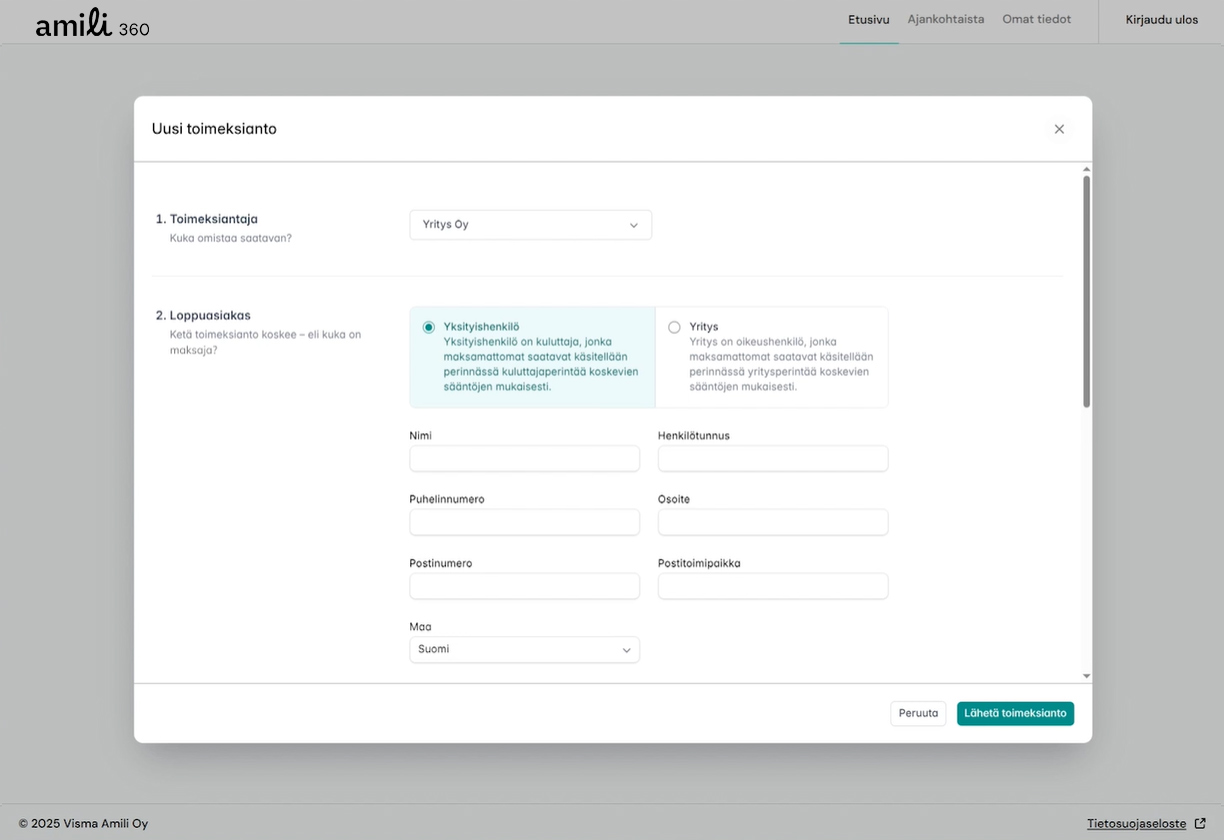Open the Tietosuojaseloste link
The width and height of the screenshot is (1224, 840).
point(1136,824)
